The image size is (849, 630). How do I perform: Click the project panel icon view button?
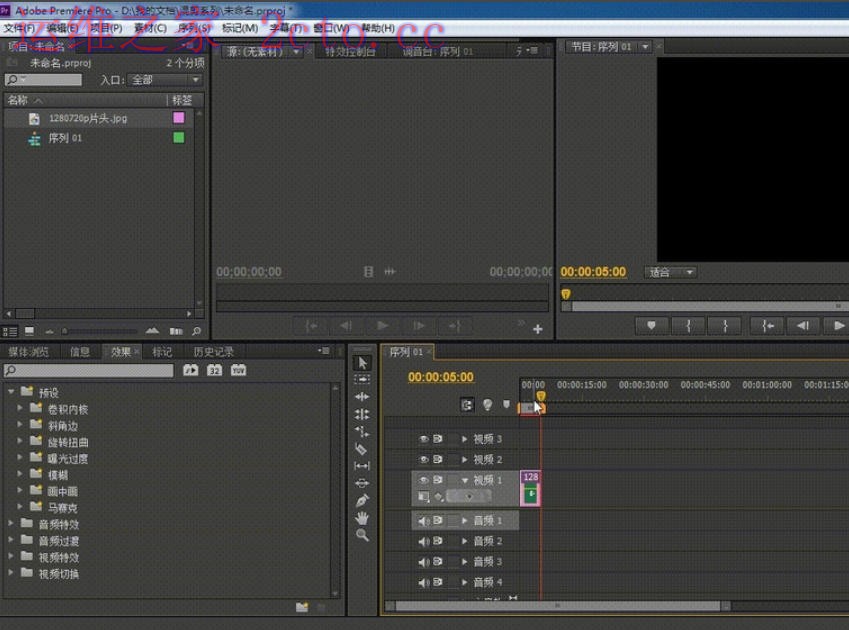29,331
